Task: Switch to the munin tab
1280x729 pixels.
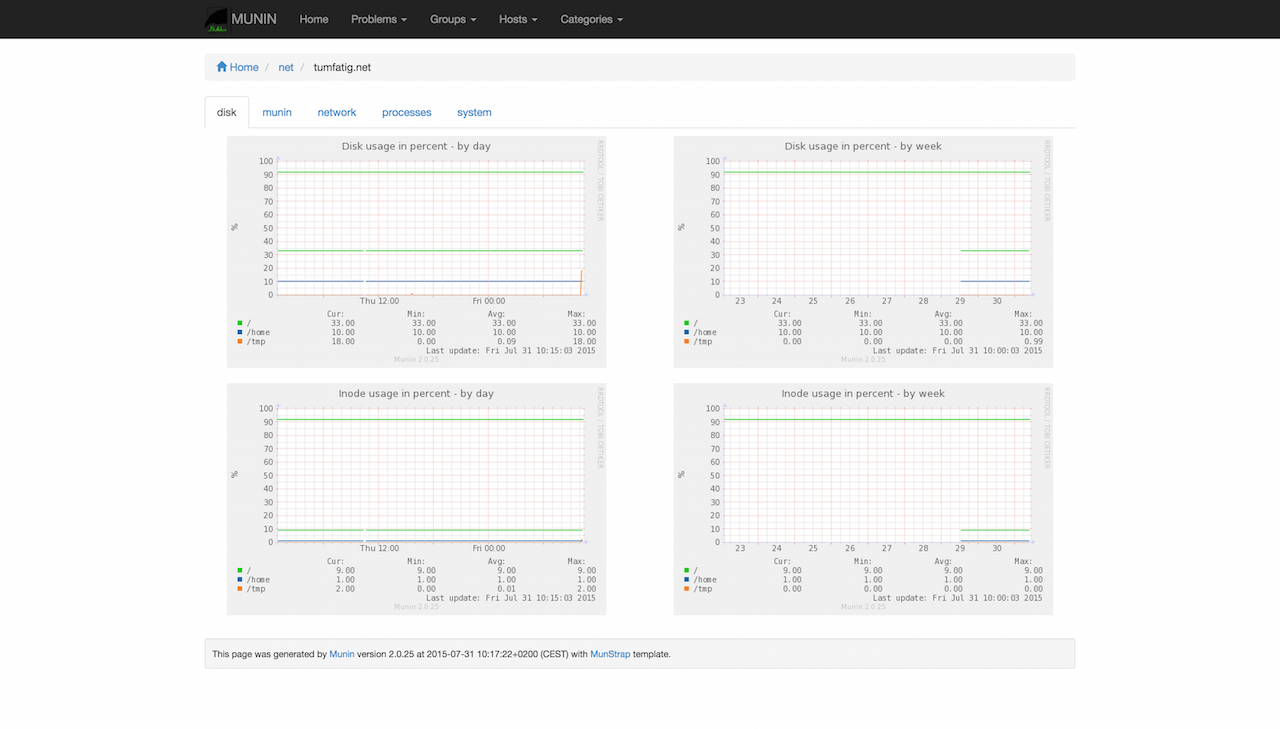Action: pyautogui.click(x=277, y=112)
